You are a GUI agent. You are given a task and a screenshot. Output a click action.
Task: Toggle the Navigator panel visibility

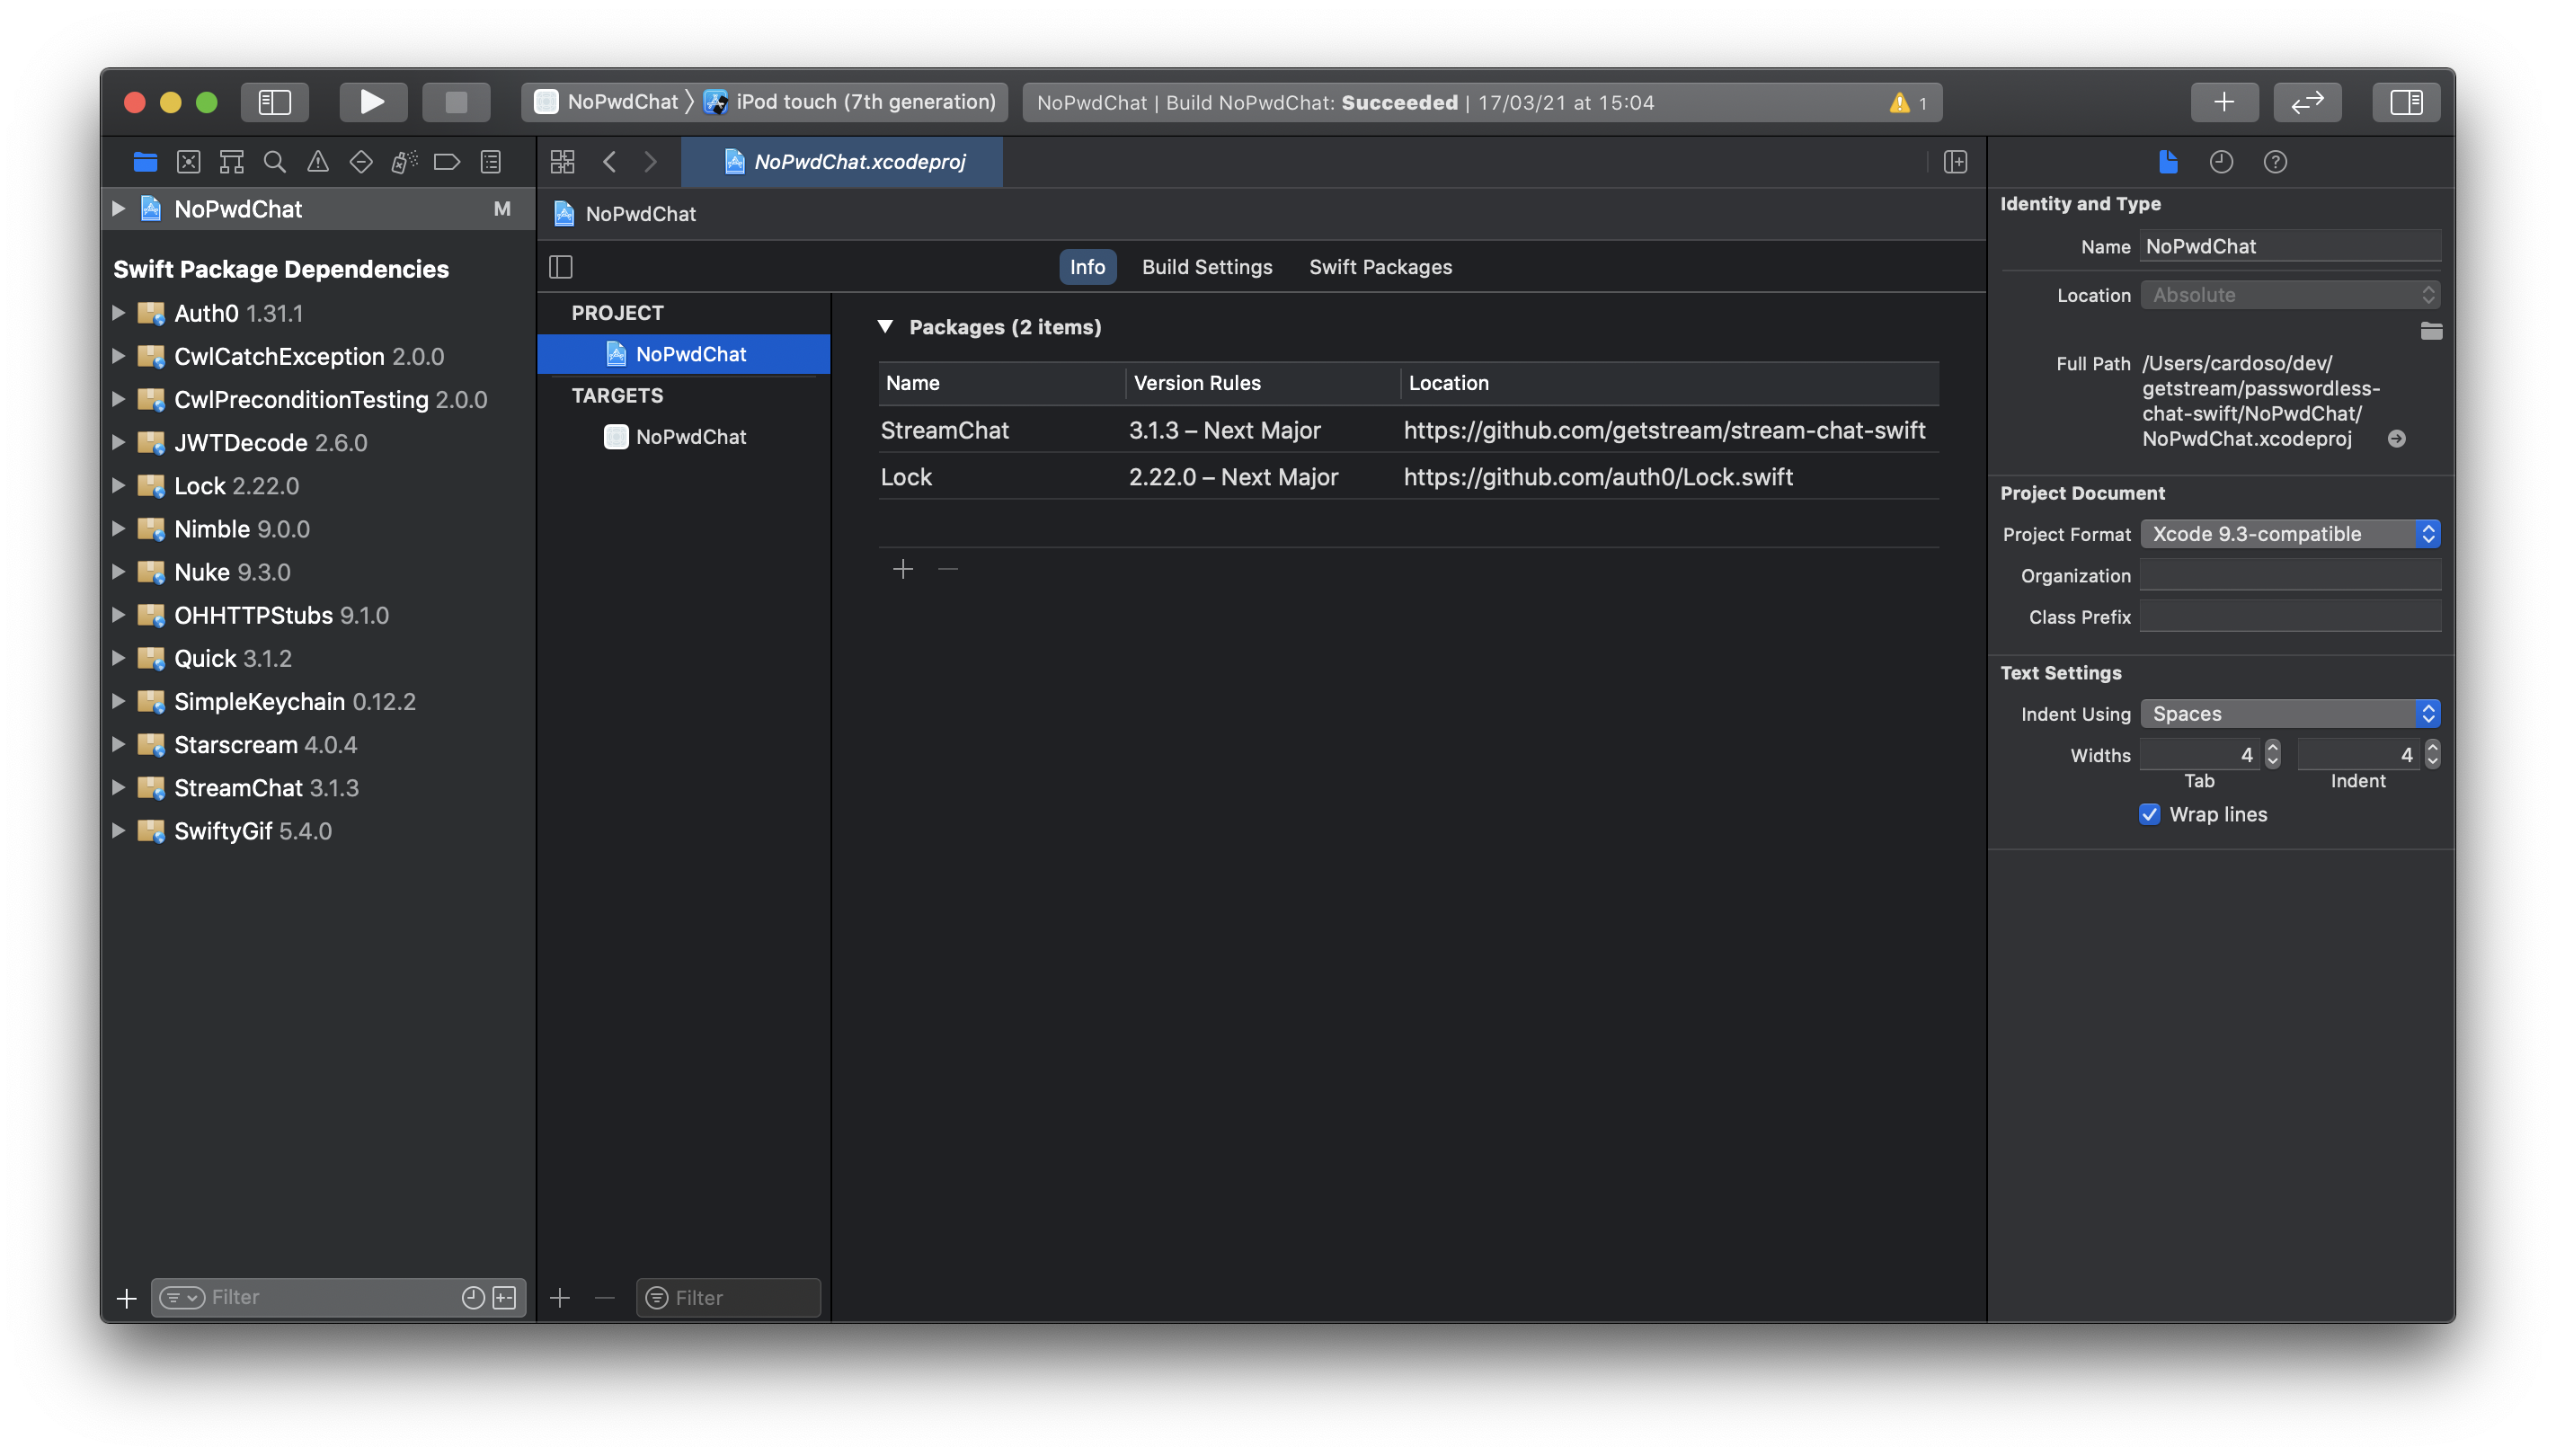(276, 102)
